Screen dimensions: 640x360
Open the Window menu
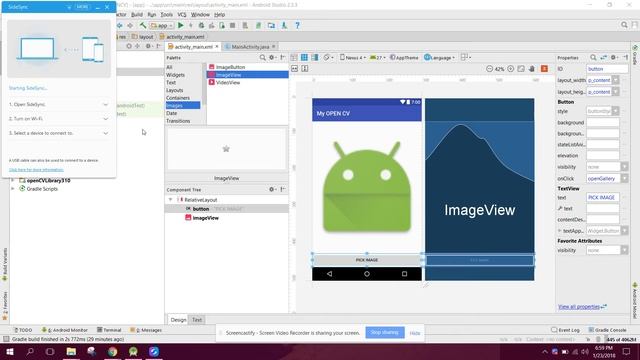pyautogui.click(x=200, y=15)
